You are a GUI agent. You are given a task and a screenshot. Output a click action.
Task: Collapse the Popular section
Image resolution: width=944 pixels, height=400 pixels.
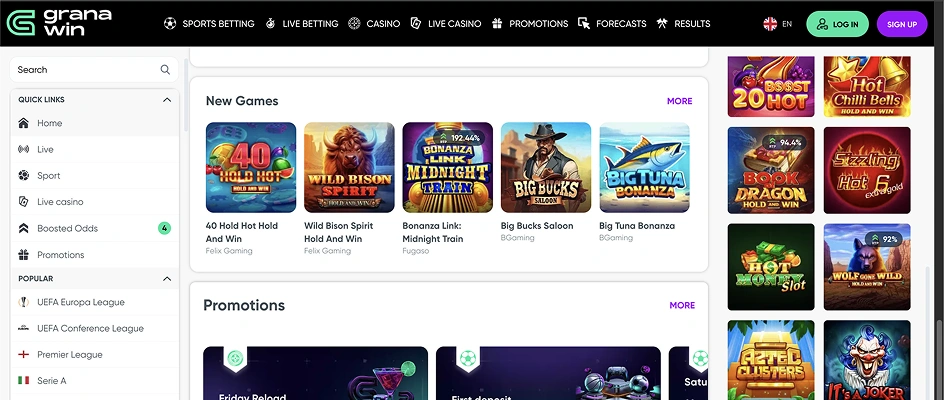pos(167,279)
